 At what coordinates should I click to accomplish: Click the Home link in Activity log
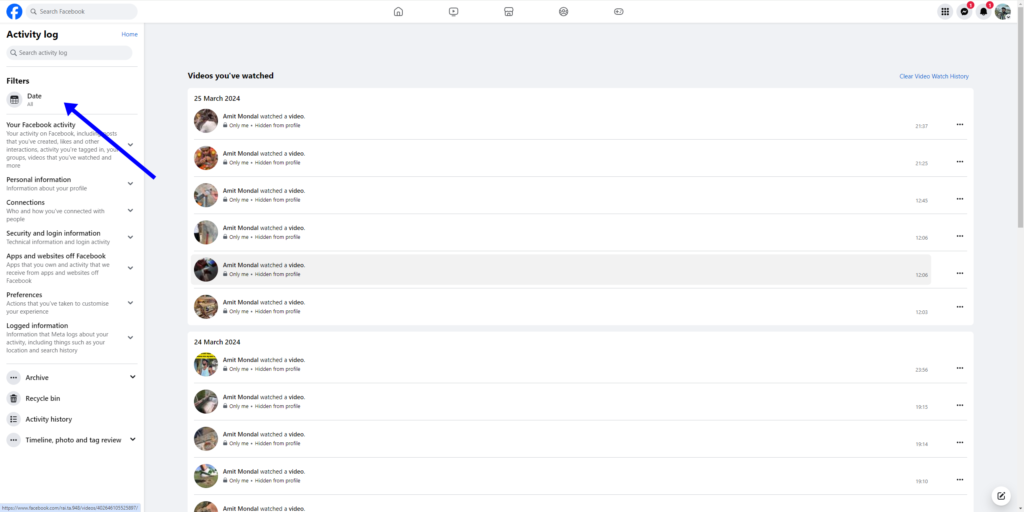coord(129,34)
